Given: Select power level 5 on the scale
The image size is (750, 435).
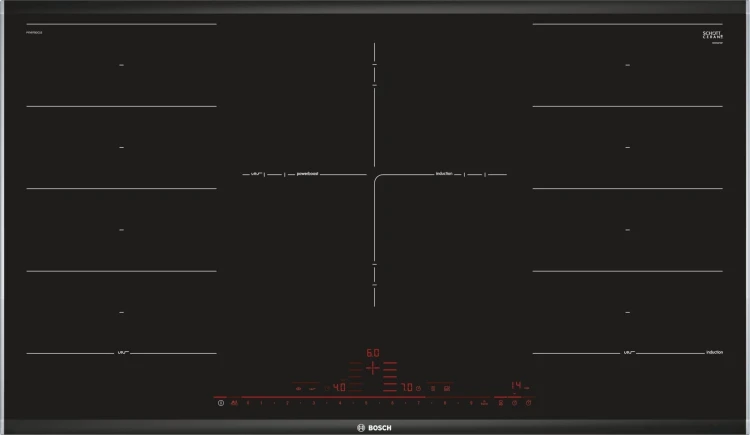Looking at the screenshot, I should click(366, 403).
